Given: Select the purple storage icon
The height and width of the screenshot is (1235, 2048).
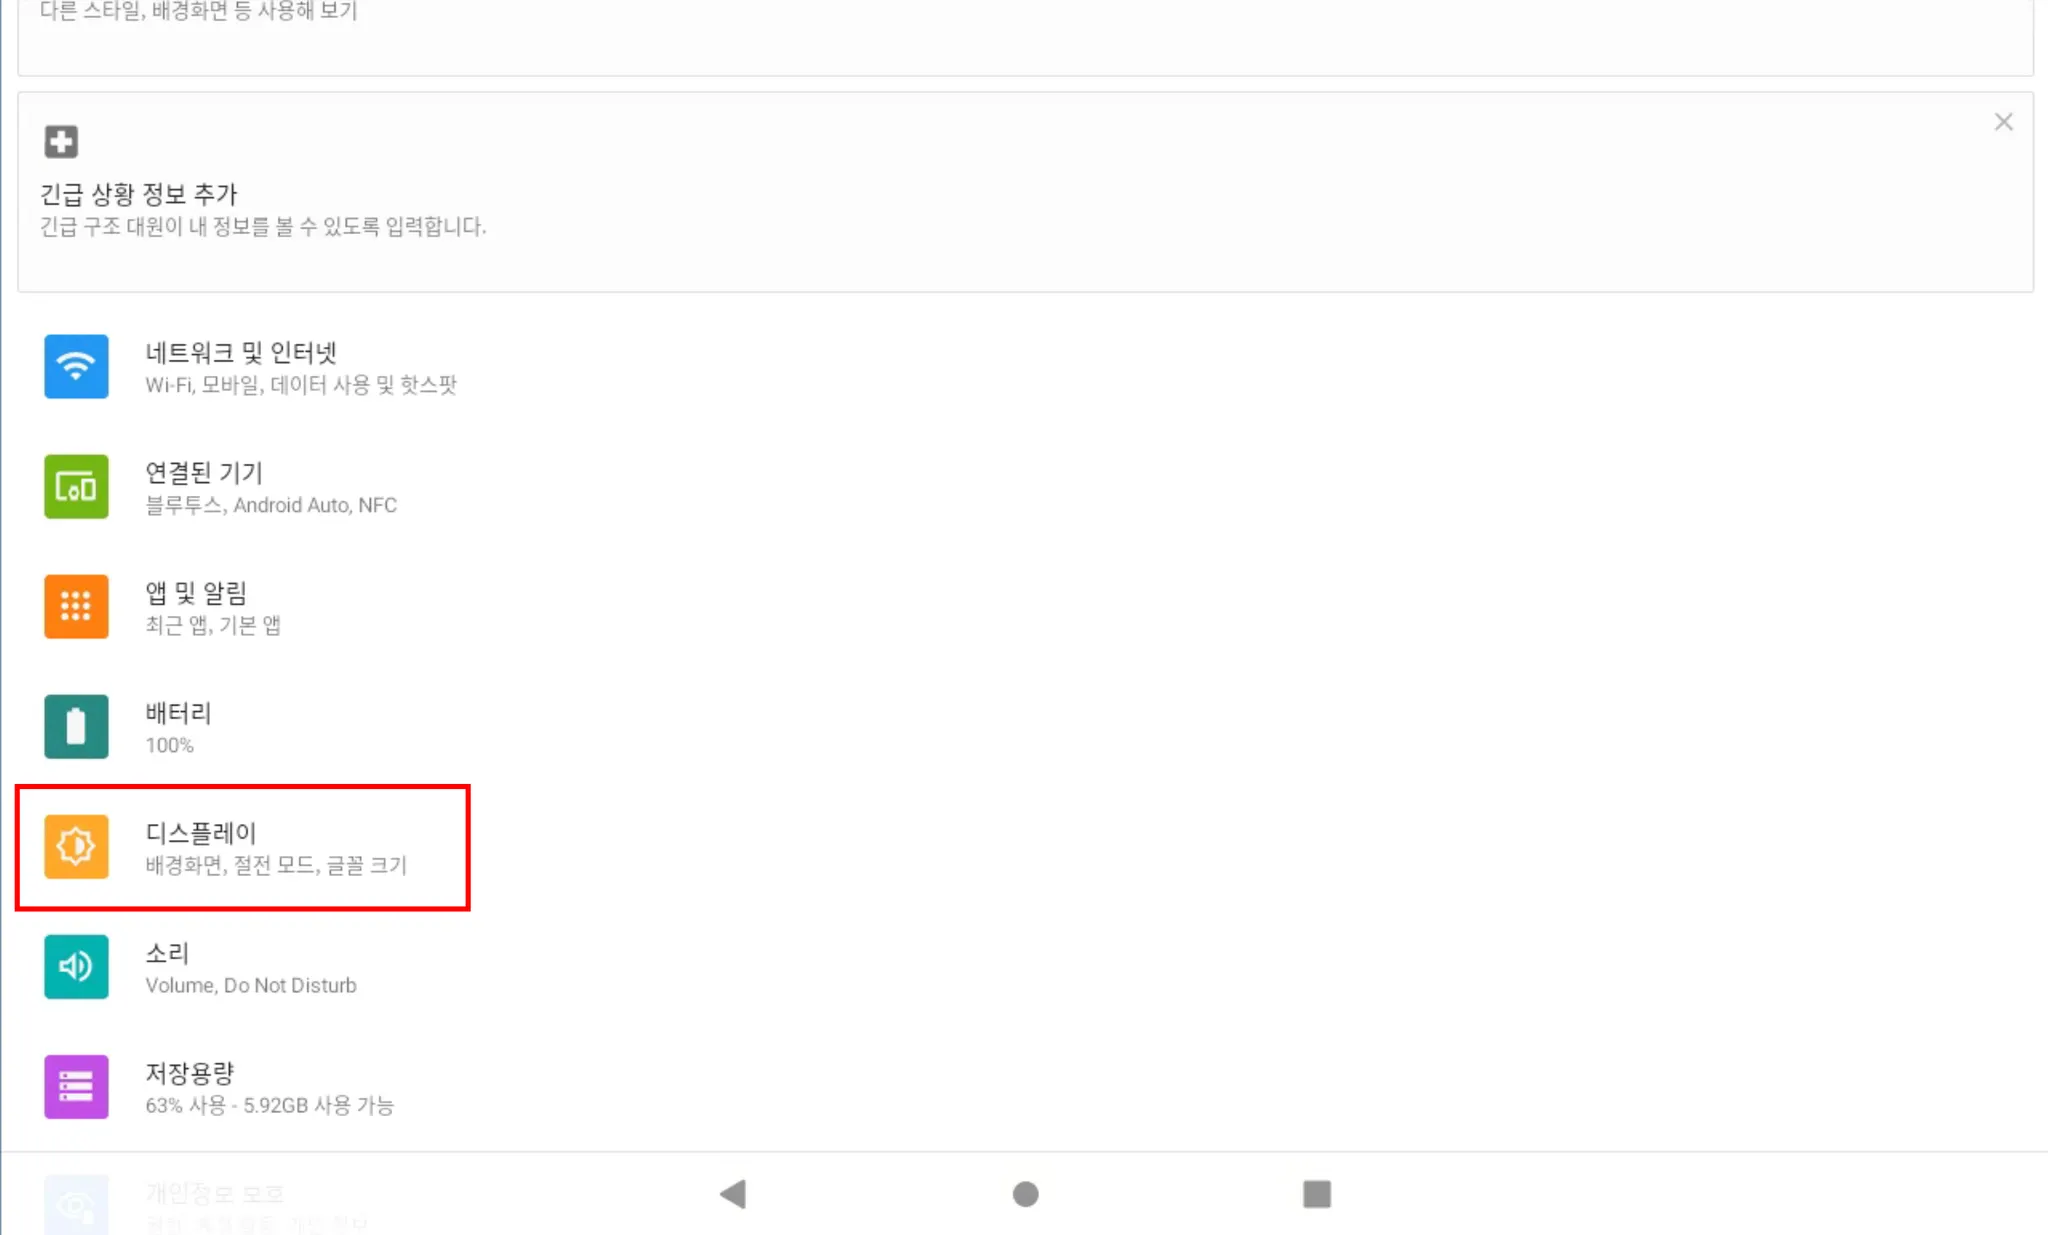Looking at the screenshot, I should click(76, 1086).
